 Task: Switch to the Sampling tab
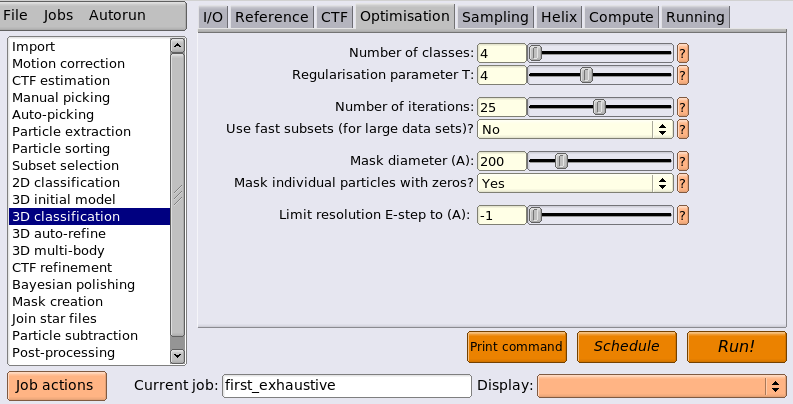[495, 17]
